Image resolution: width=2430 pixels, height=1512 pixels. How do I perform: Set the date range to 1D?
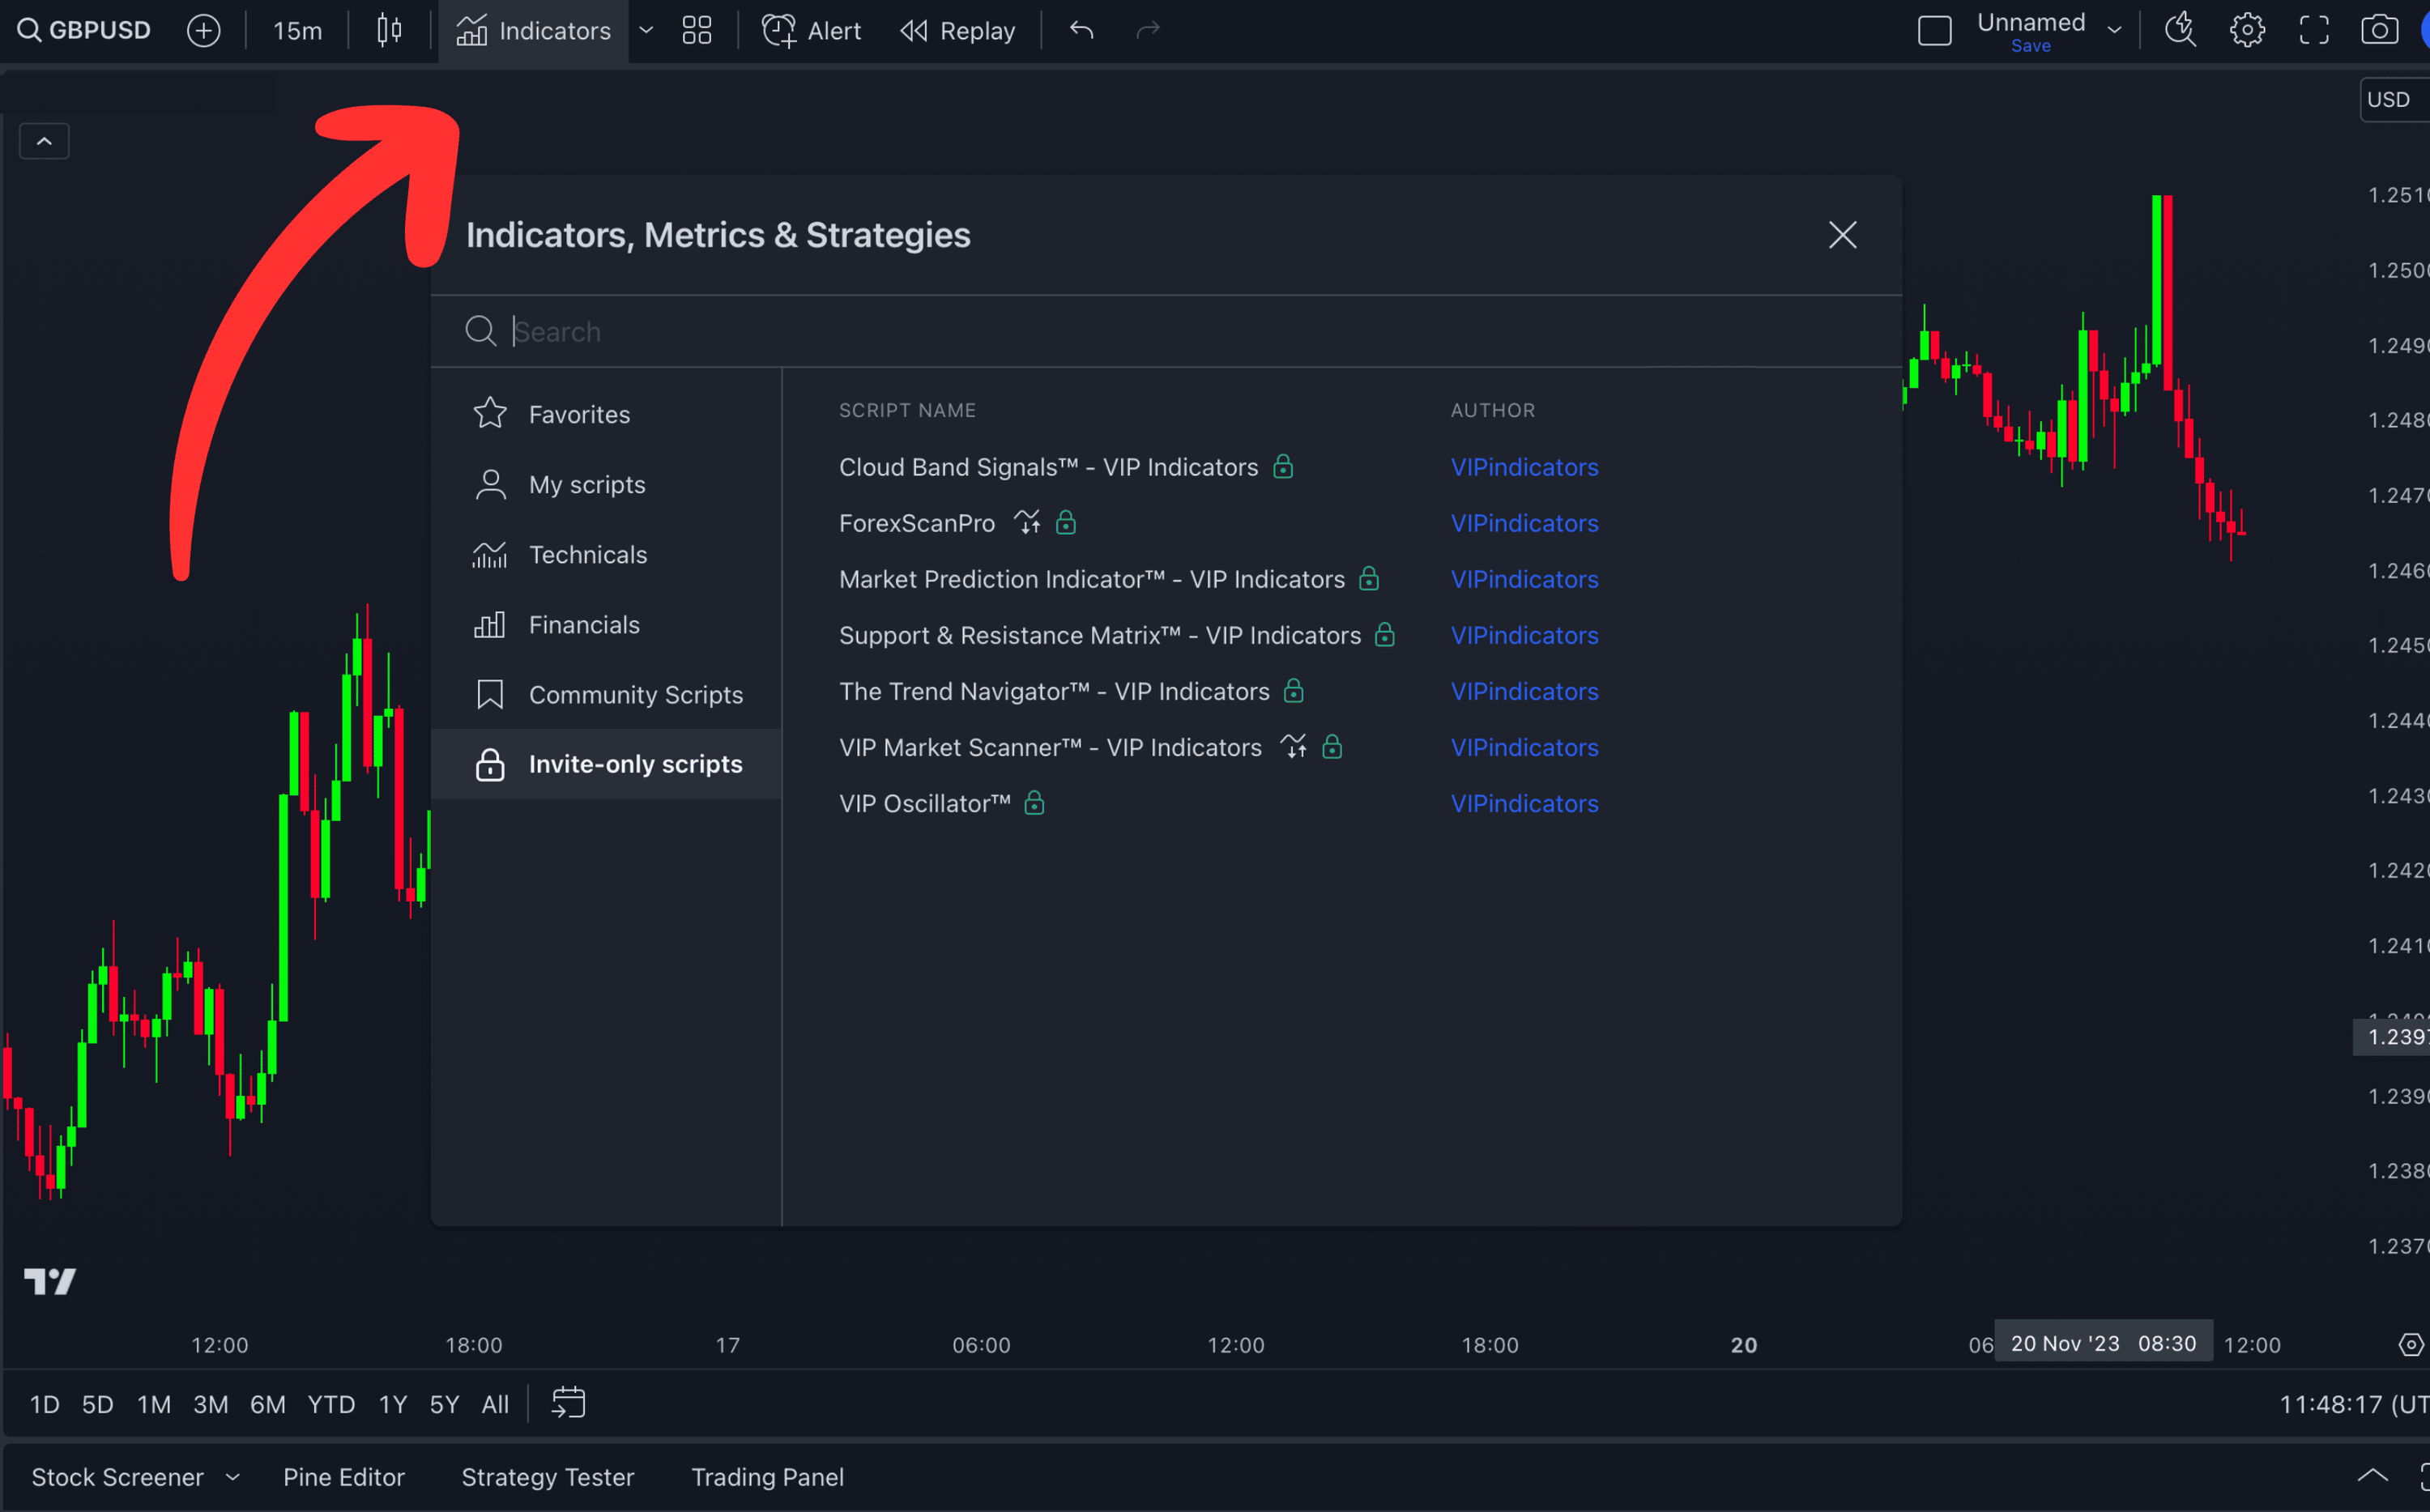(44, 1404)
